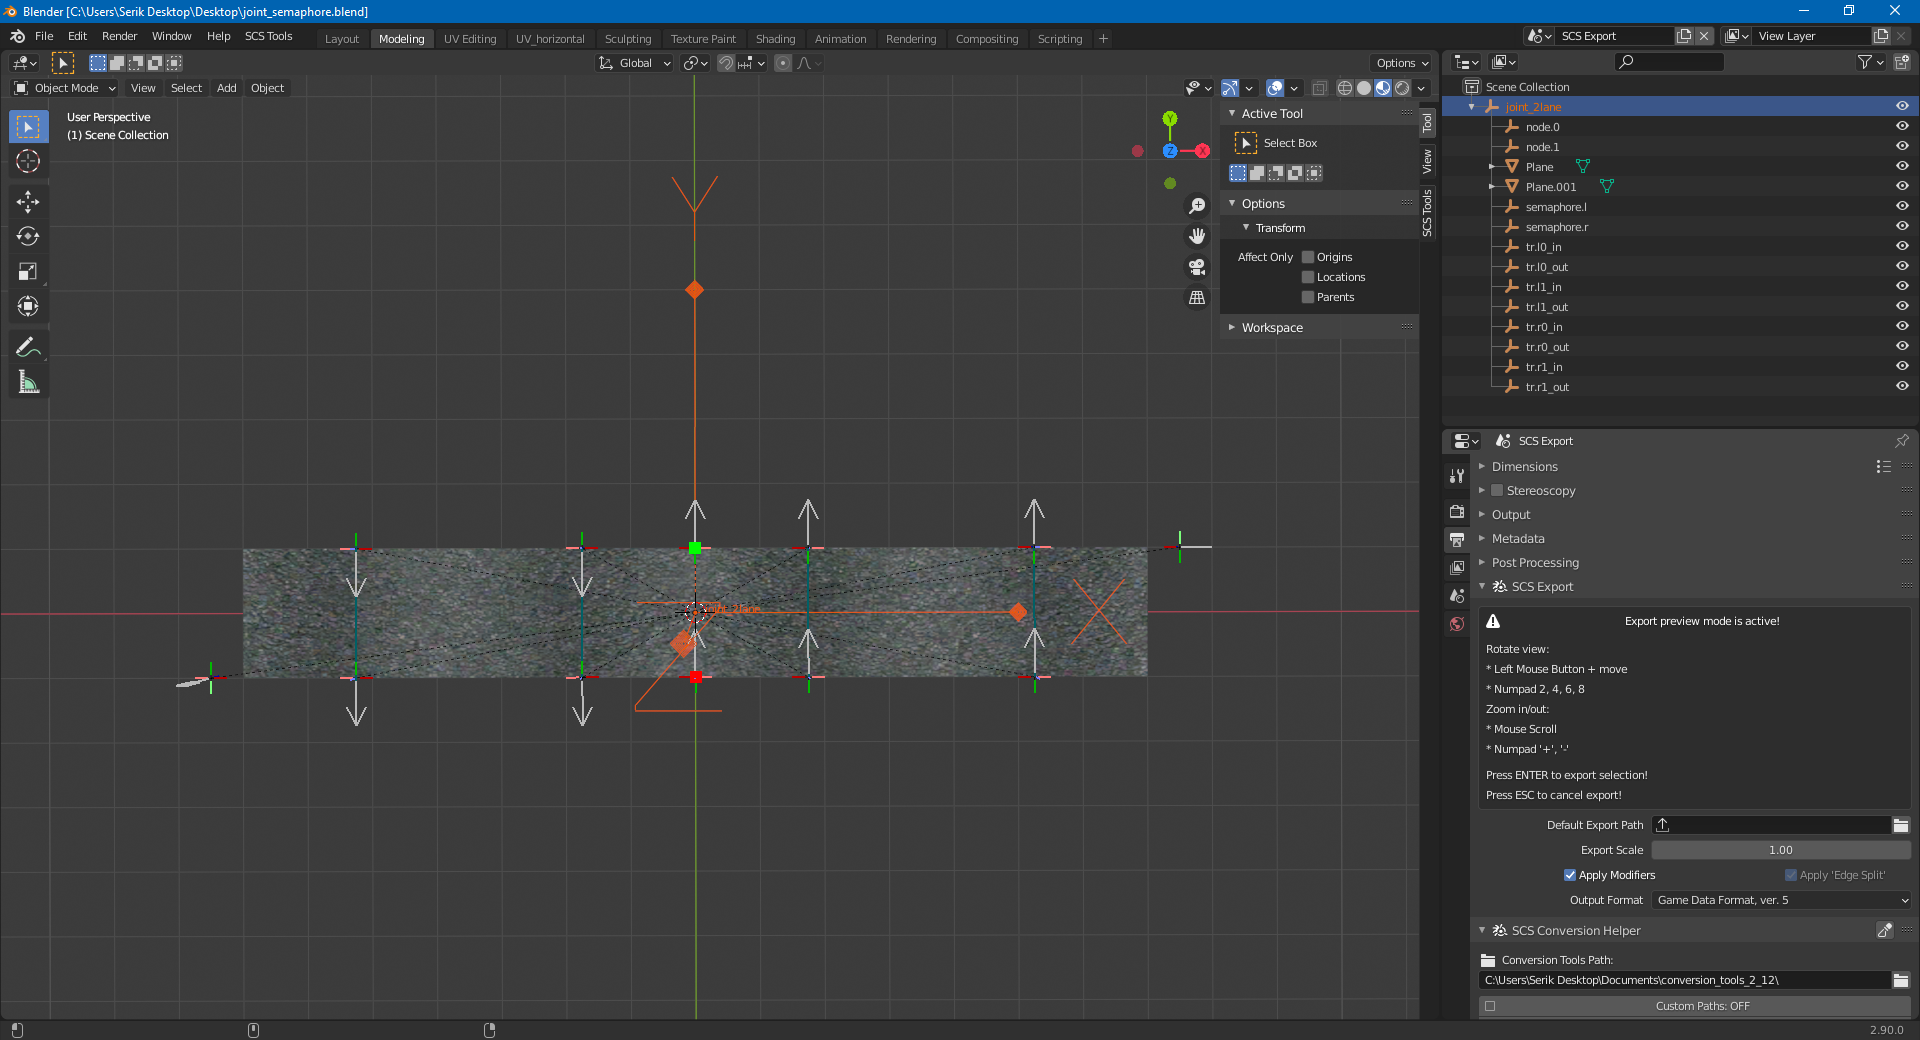Activate the Move tool
The width and height of the screenshot is (1920, 1040).
click(28, 202)
